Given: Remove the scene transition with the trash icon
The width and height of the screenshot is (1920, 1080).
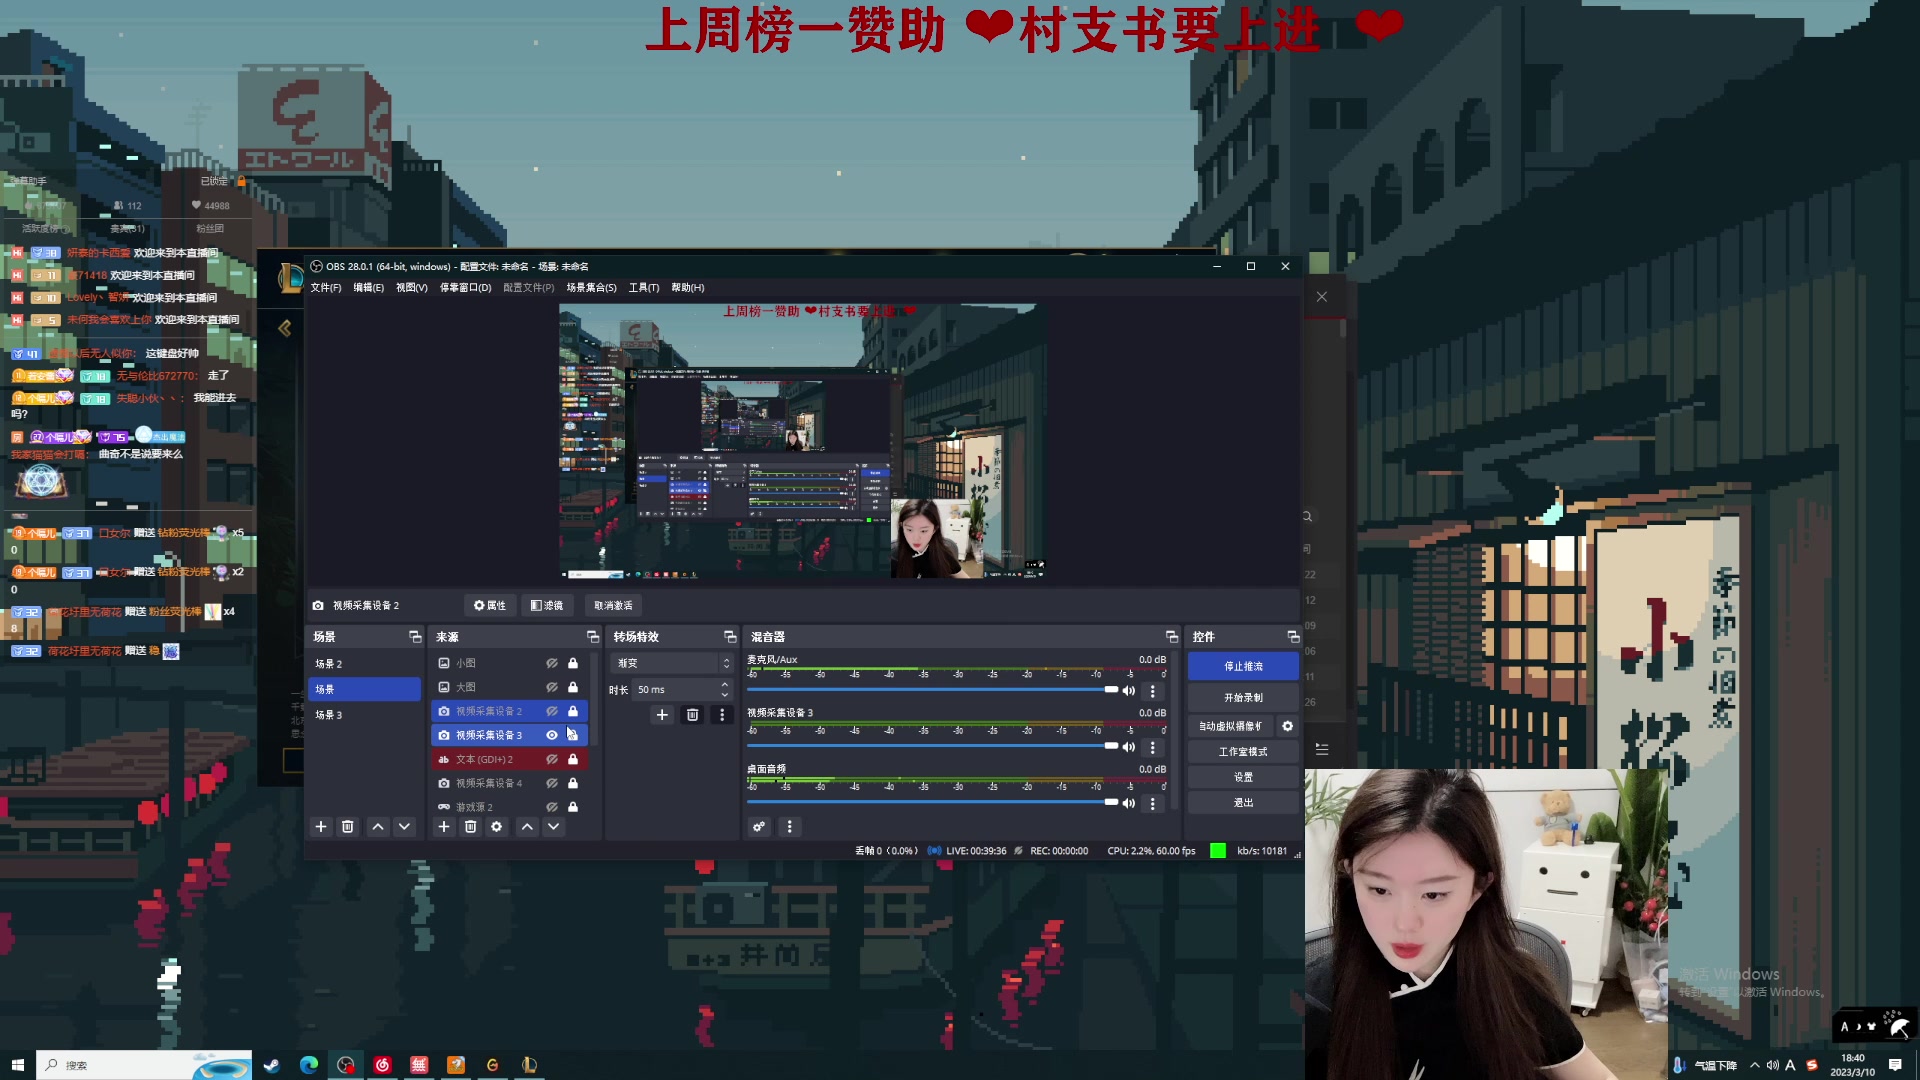Looking at the screenshot, I should click(x=692, y=715).
